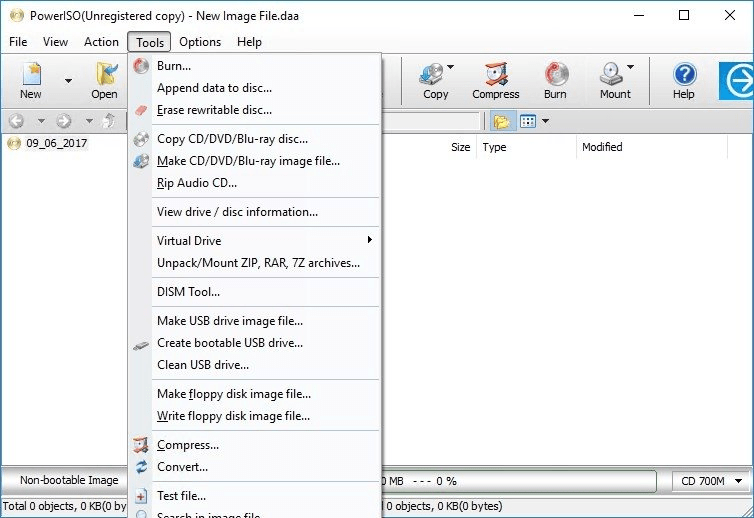The height and width of the screenshot is (518, 754).
Task: Click the Open file toolbar icon
Action: pos(104,80)
